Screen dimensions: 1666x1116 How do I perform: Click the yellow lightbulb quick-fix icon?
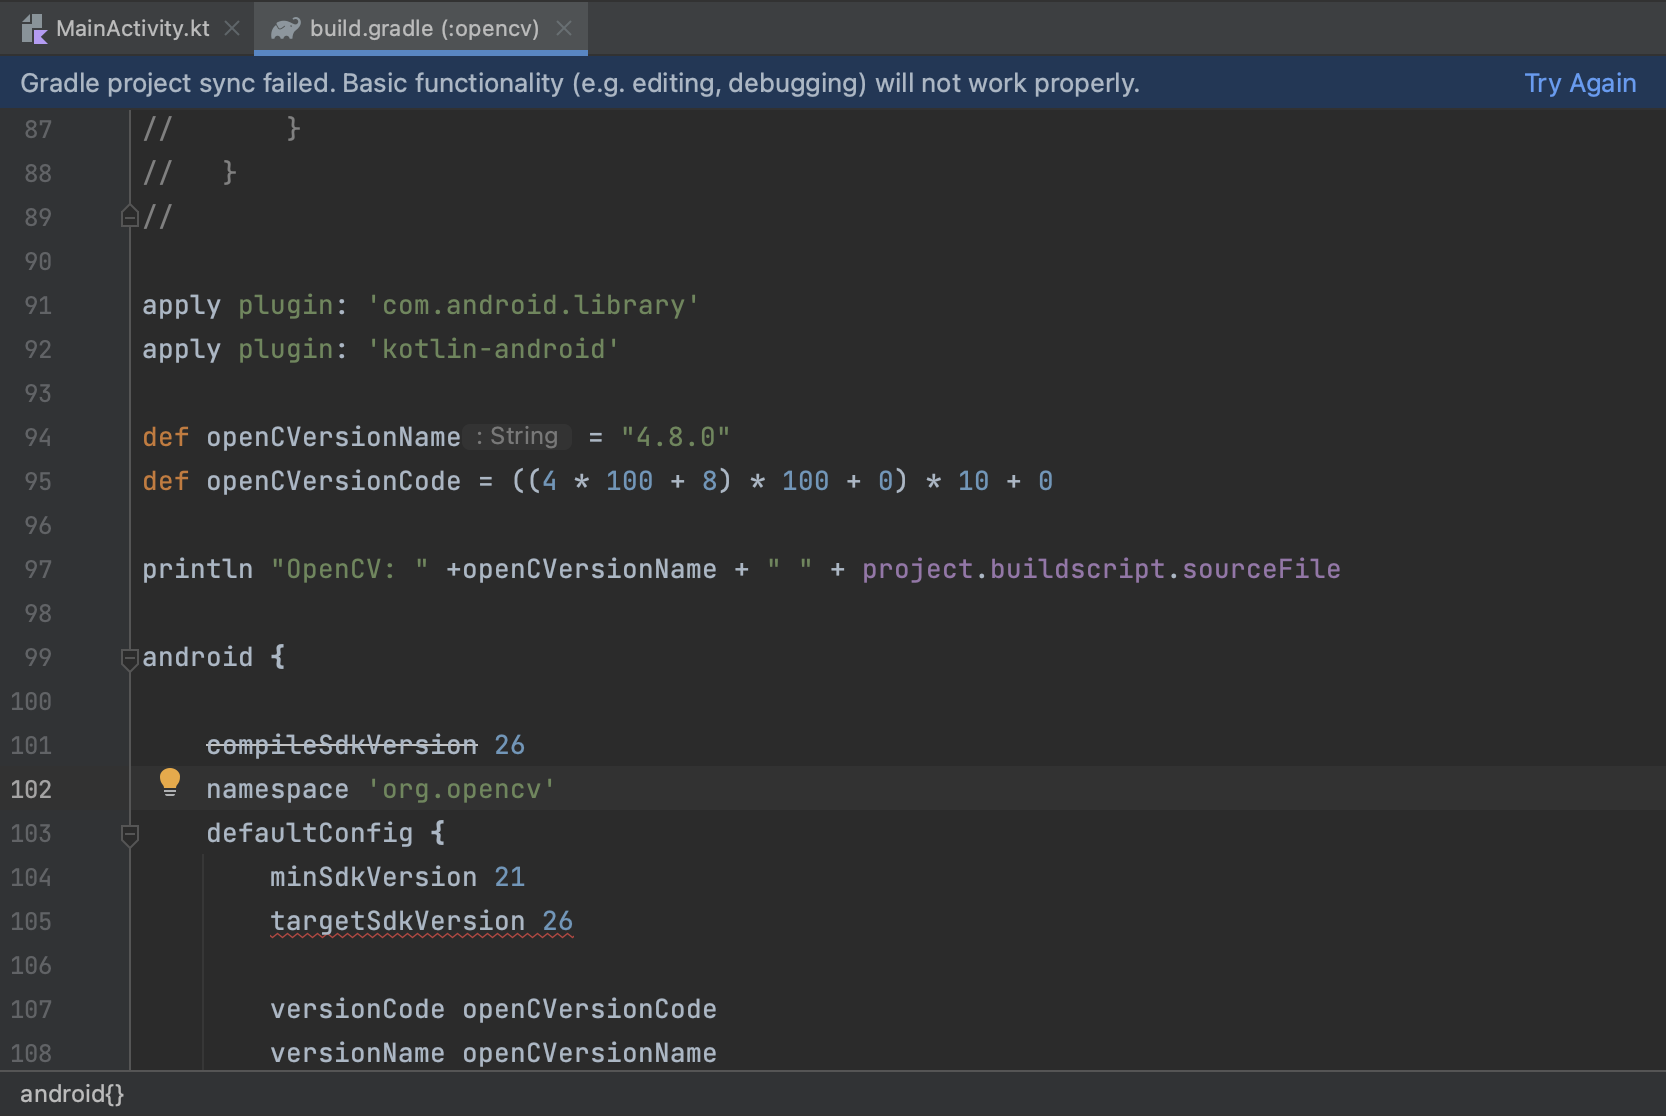click(170, 783)
